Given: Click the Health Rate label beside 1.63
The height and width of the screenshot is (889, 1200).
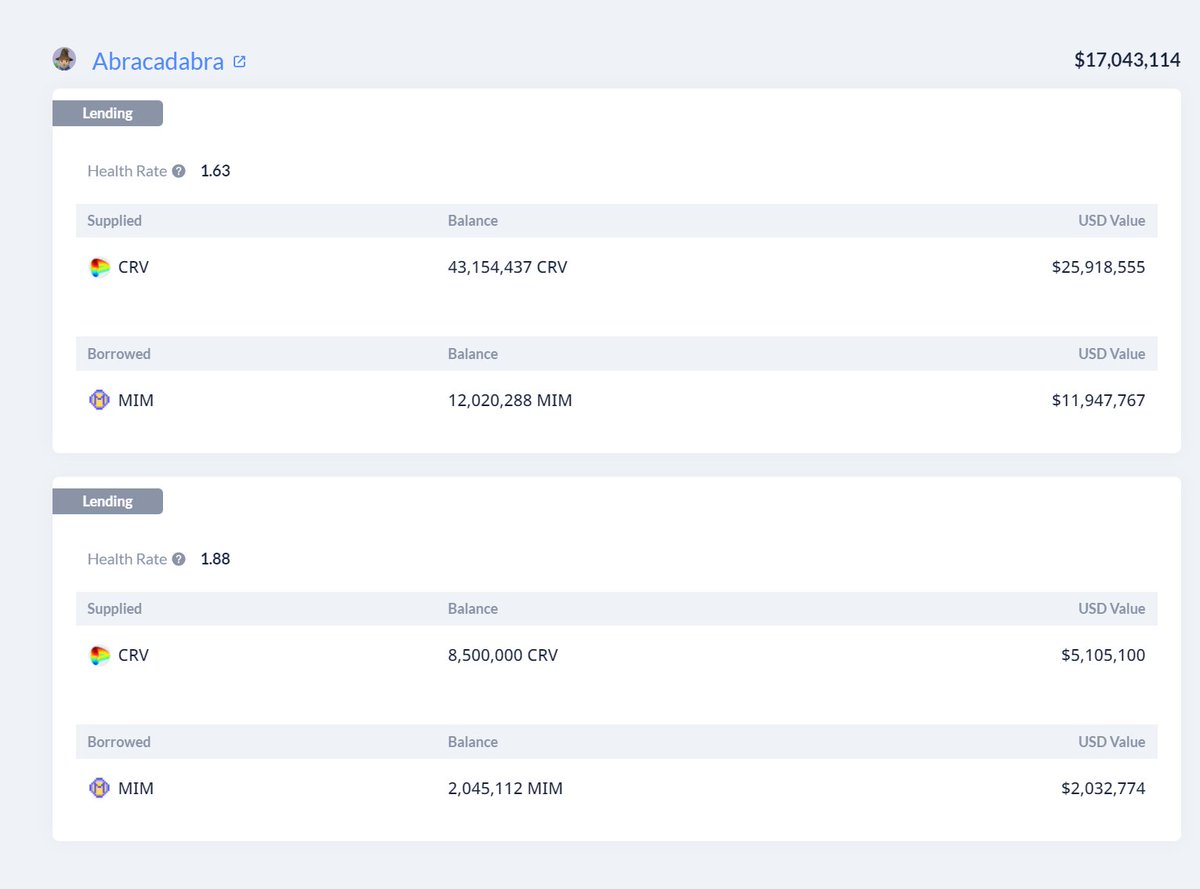Looking at the screenshot, I should coord(127,171).
